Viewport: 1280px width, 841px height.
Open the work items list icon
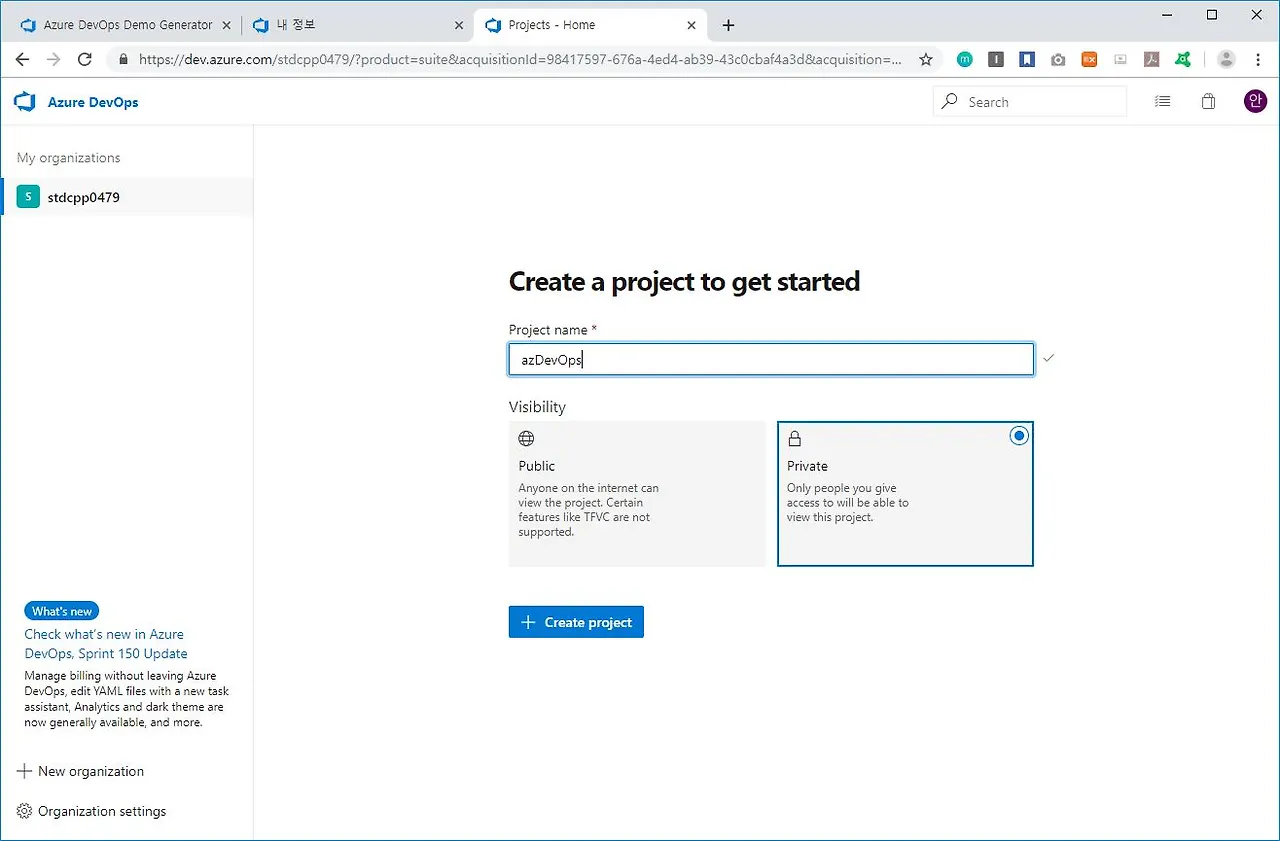(1162, 101)
